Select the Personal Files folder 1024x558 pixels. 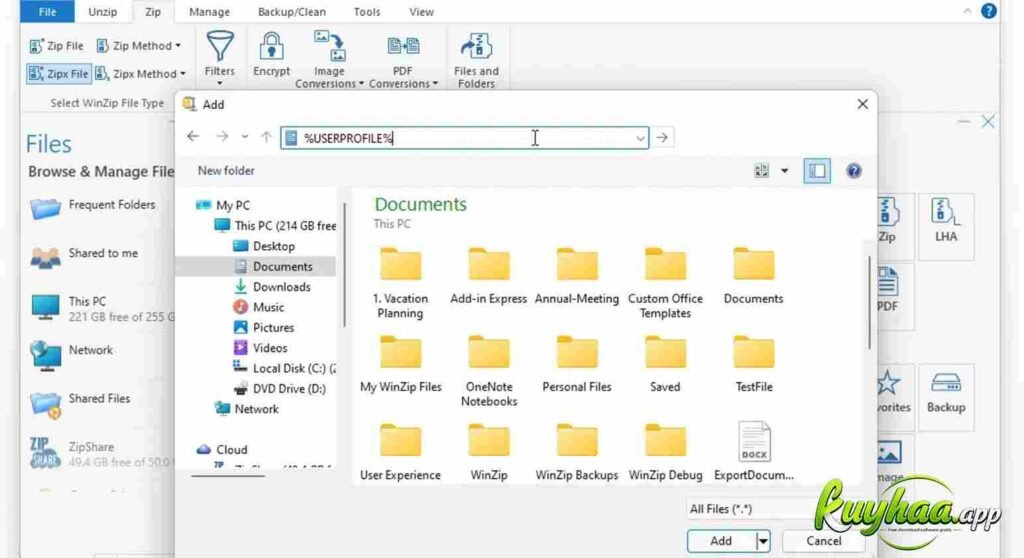[577, 365]
